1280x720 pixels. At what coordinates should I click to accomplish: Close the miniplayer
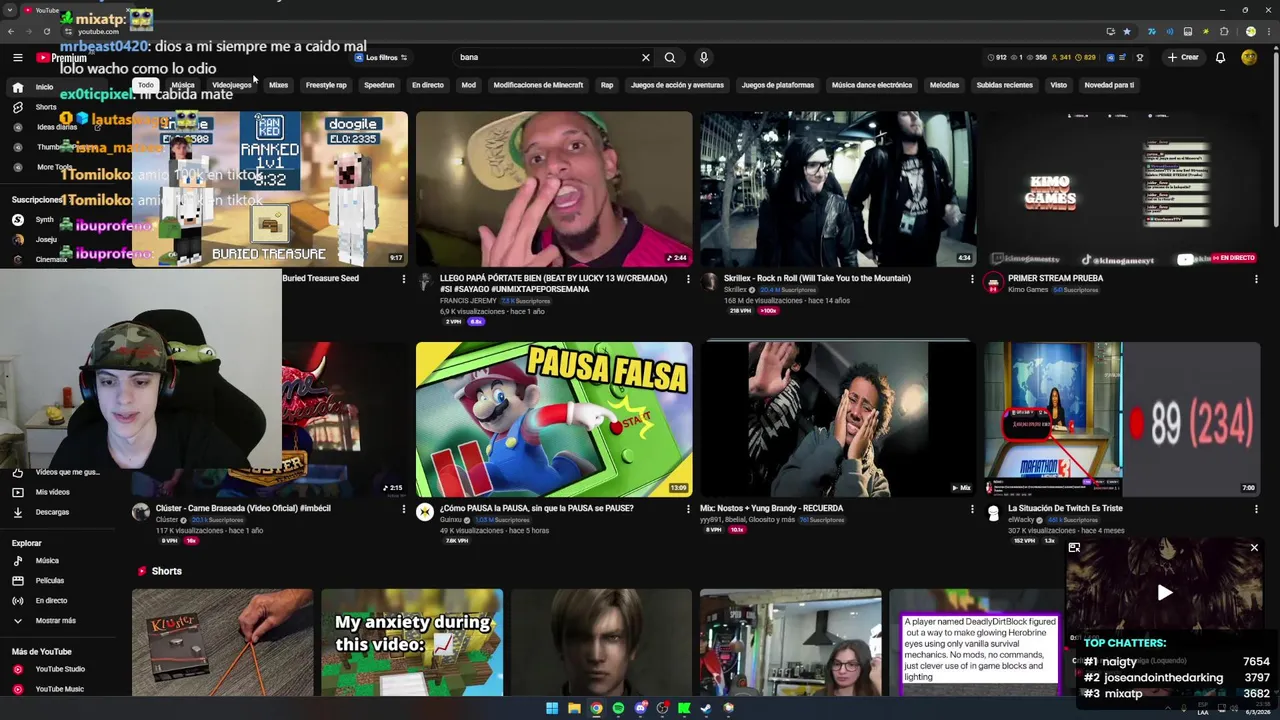[1254, 547]
